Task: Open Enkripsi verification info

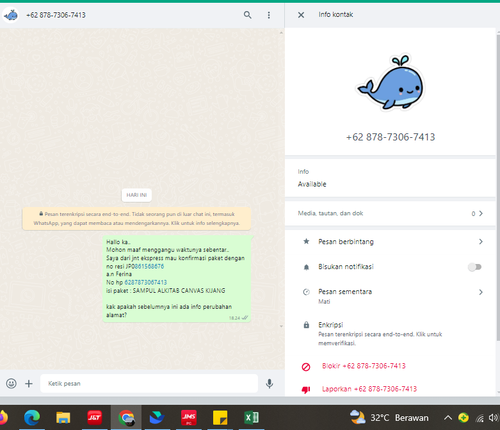Action: (x=390, y=333)
